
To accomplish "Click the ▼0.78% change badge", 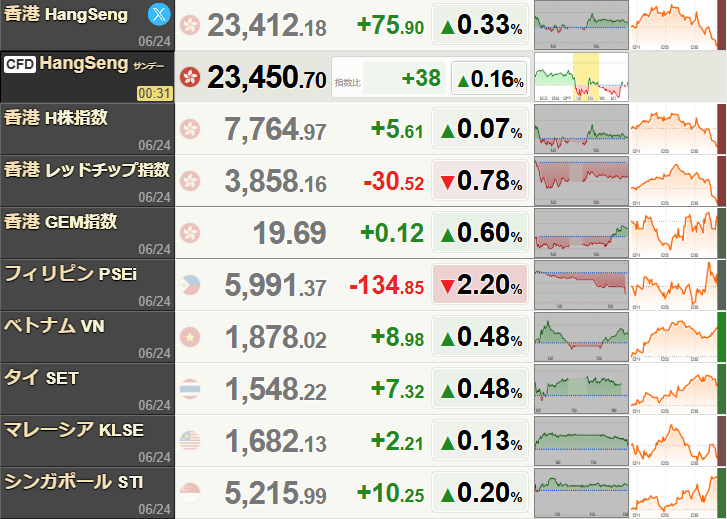I will pos(480,180).
